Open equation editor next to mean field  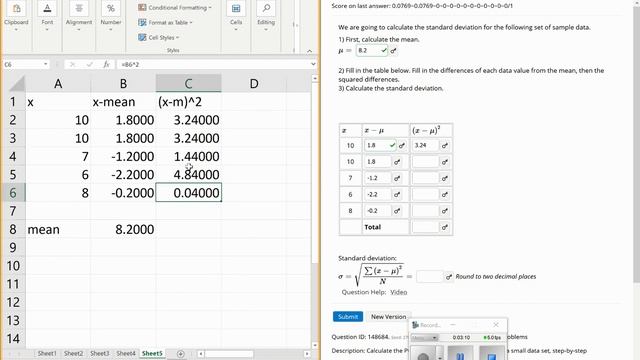coord(393,51)
